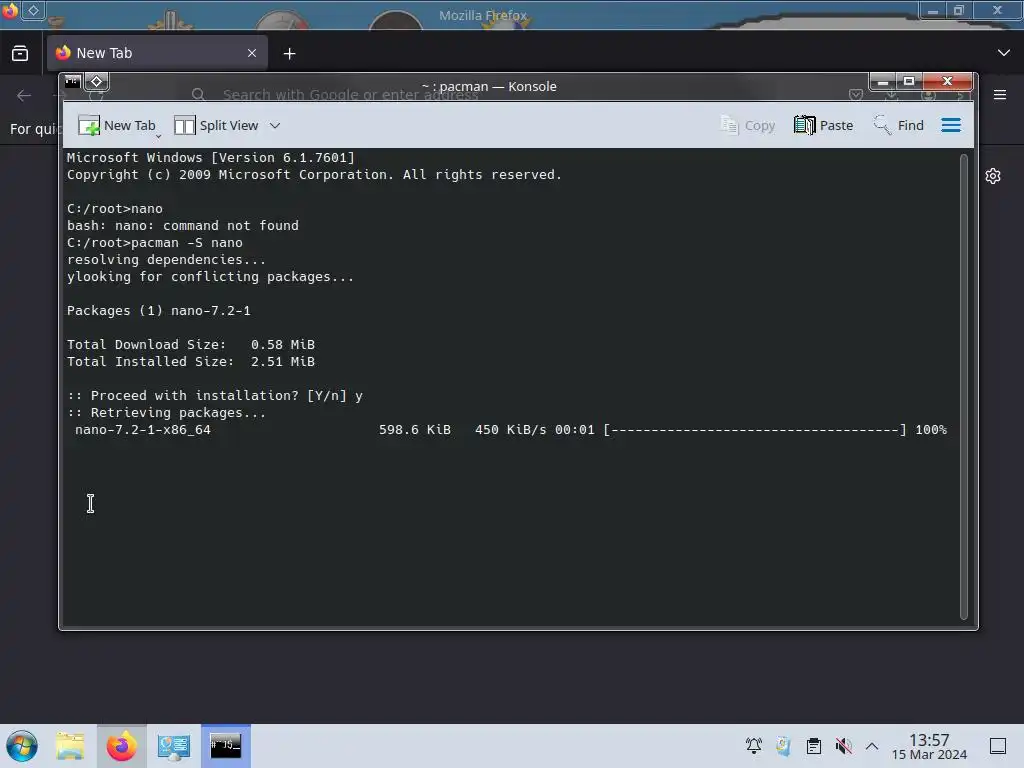
Task: Click Firefox back arrow button
Action: [24, 96]
